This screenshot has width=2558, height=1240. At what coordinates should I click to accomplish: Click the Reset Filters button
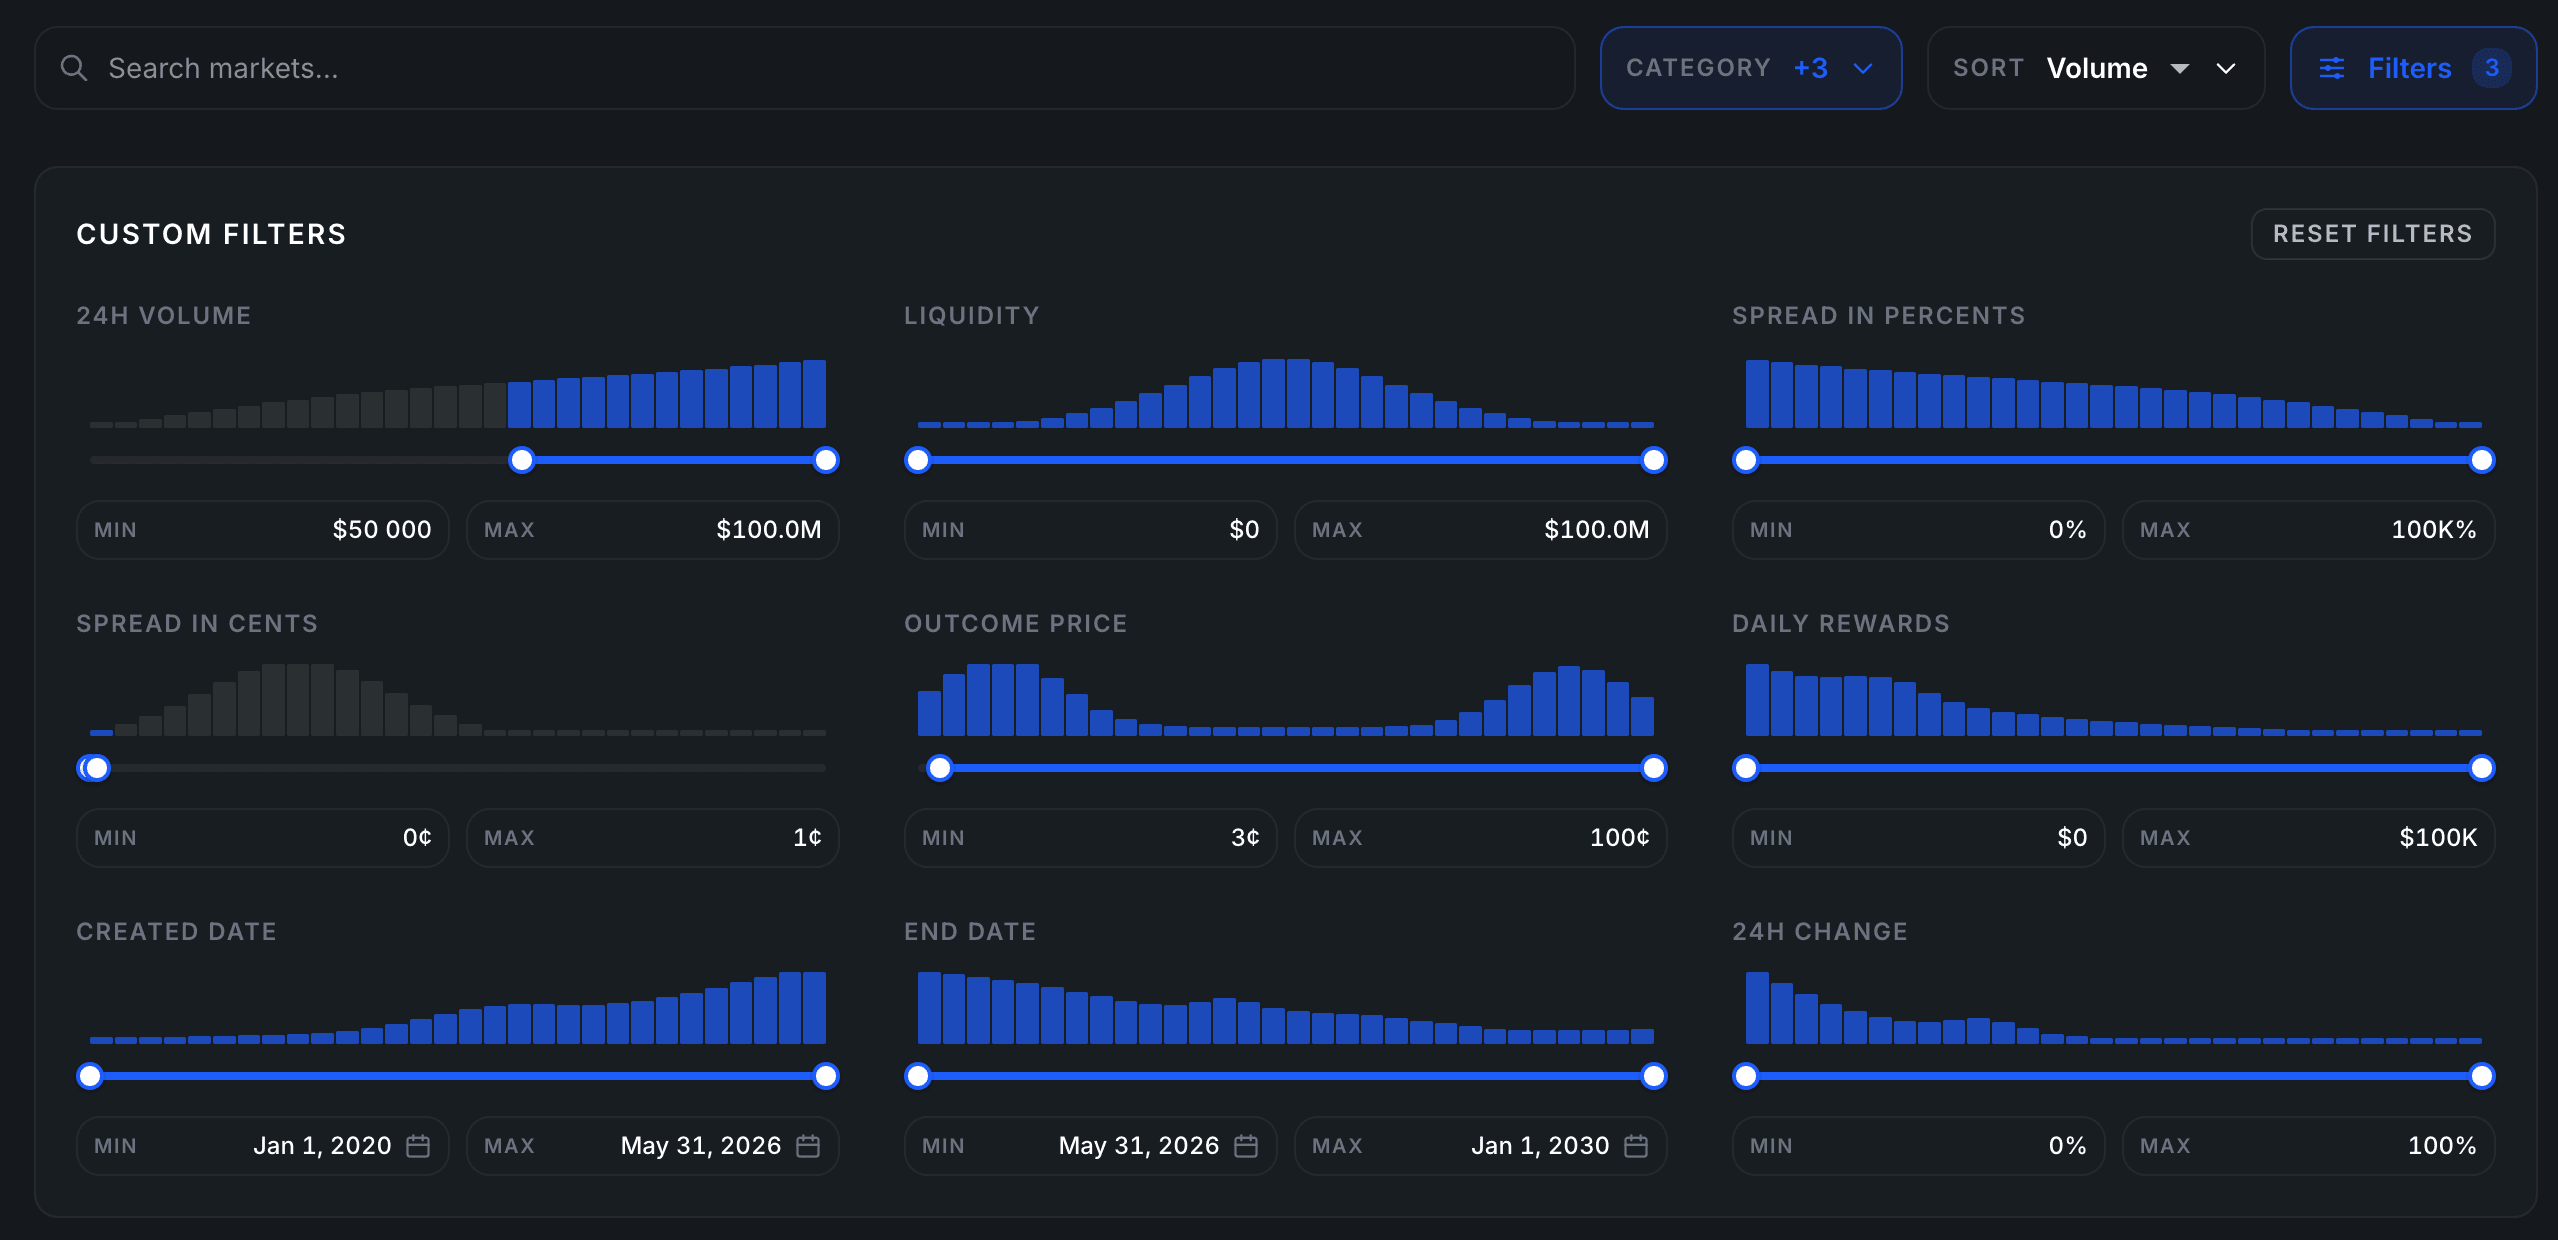coord(2373,234)
